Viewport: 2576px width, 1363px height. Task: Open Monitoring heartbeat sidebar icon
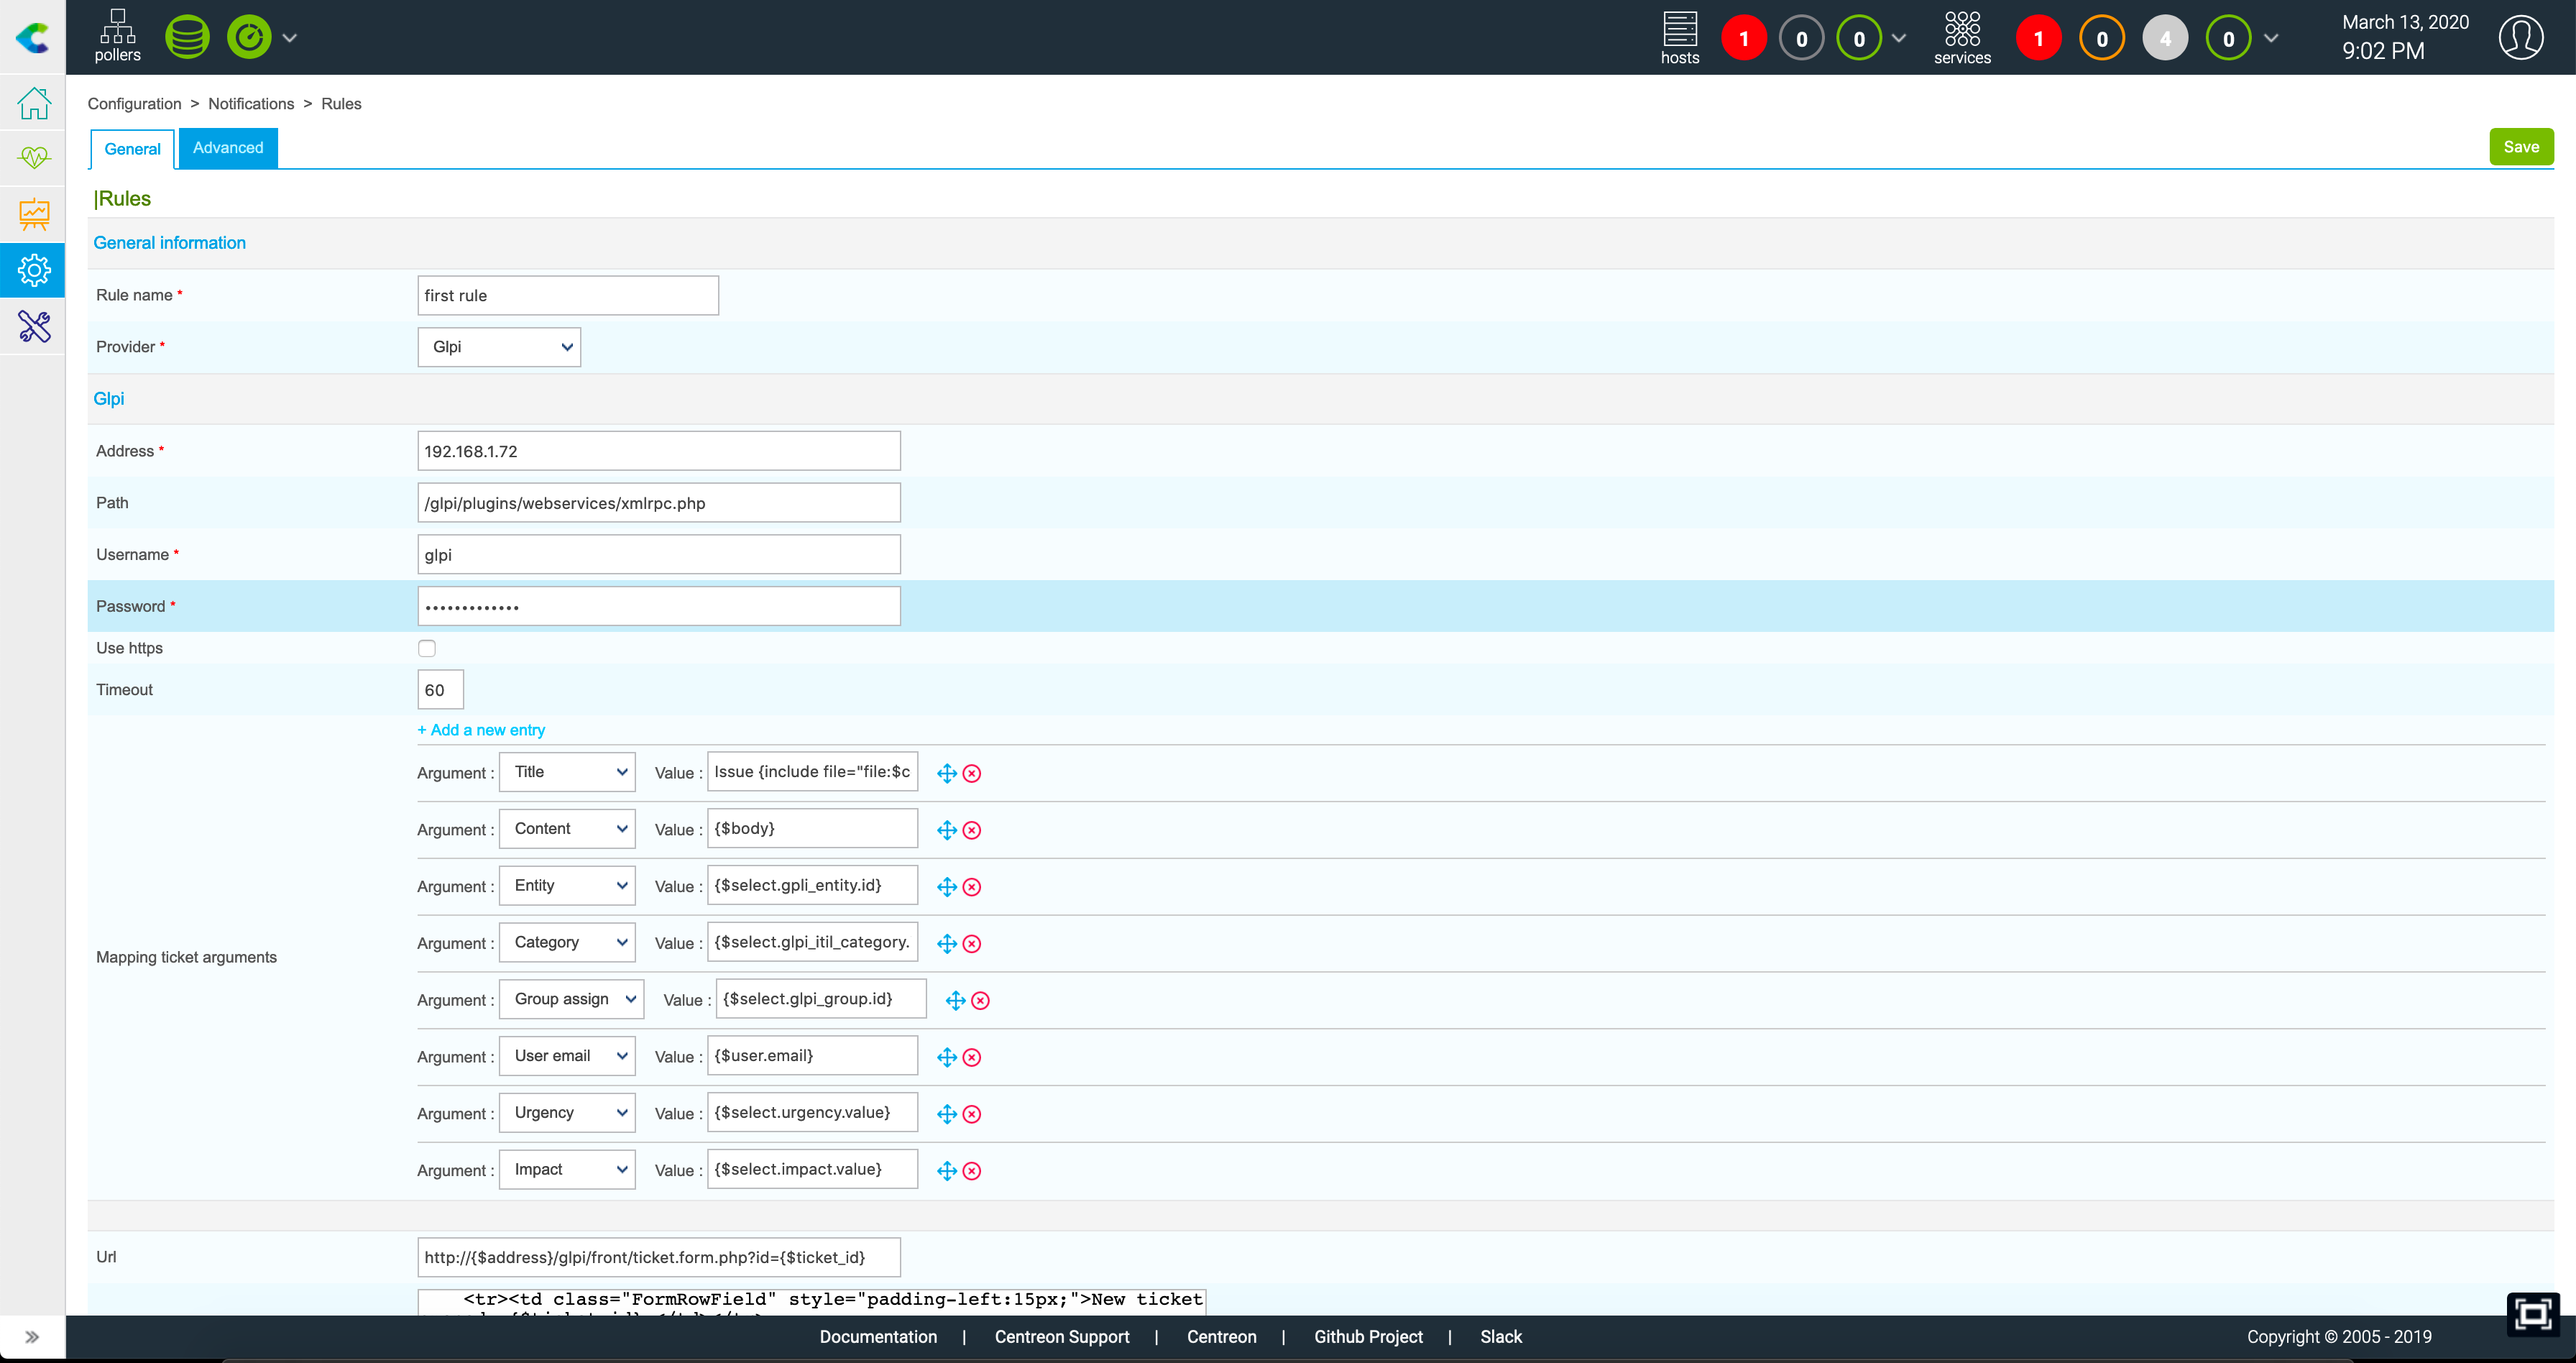coord(34,158)
